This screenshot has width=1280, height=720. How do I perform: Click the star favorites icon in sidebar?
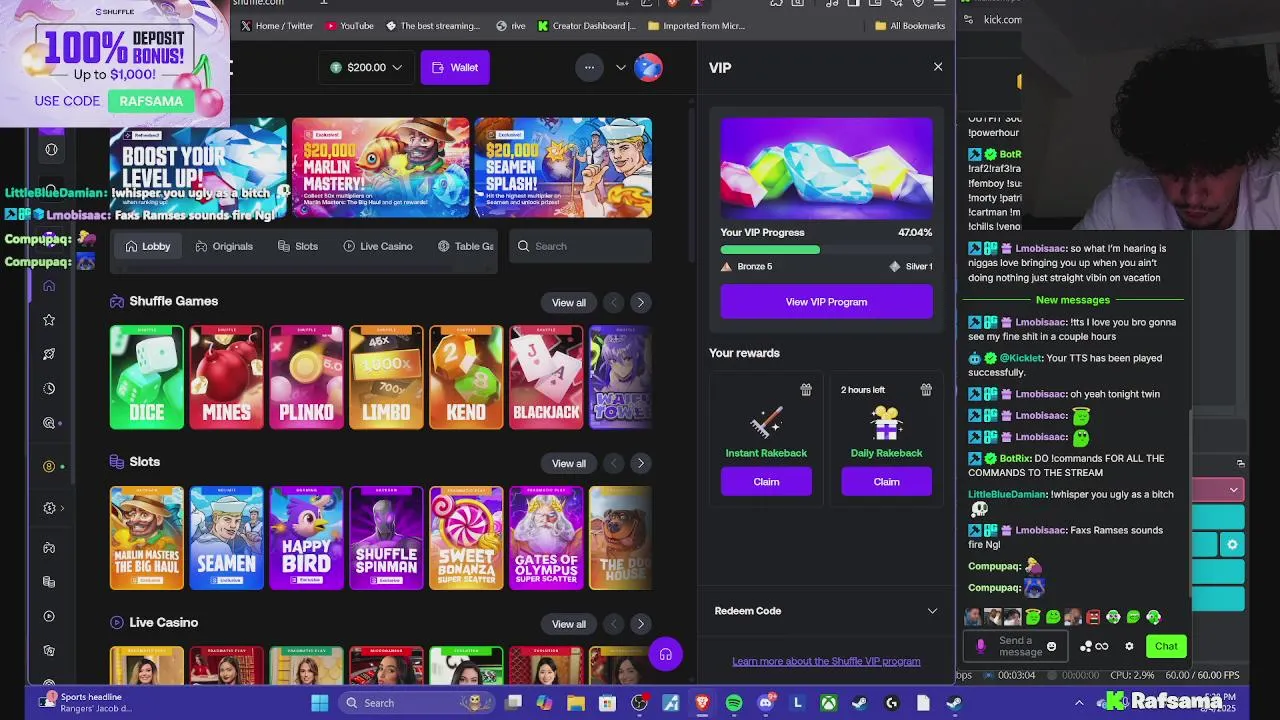pos(49,320)
